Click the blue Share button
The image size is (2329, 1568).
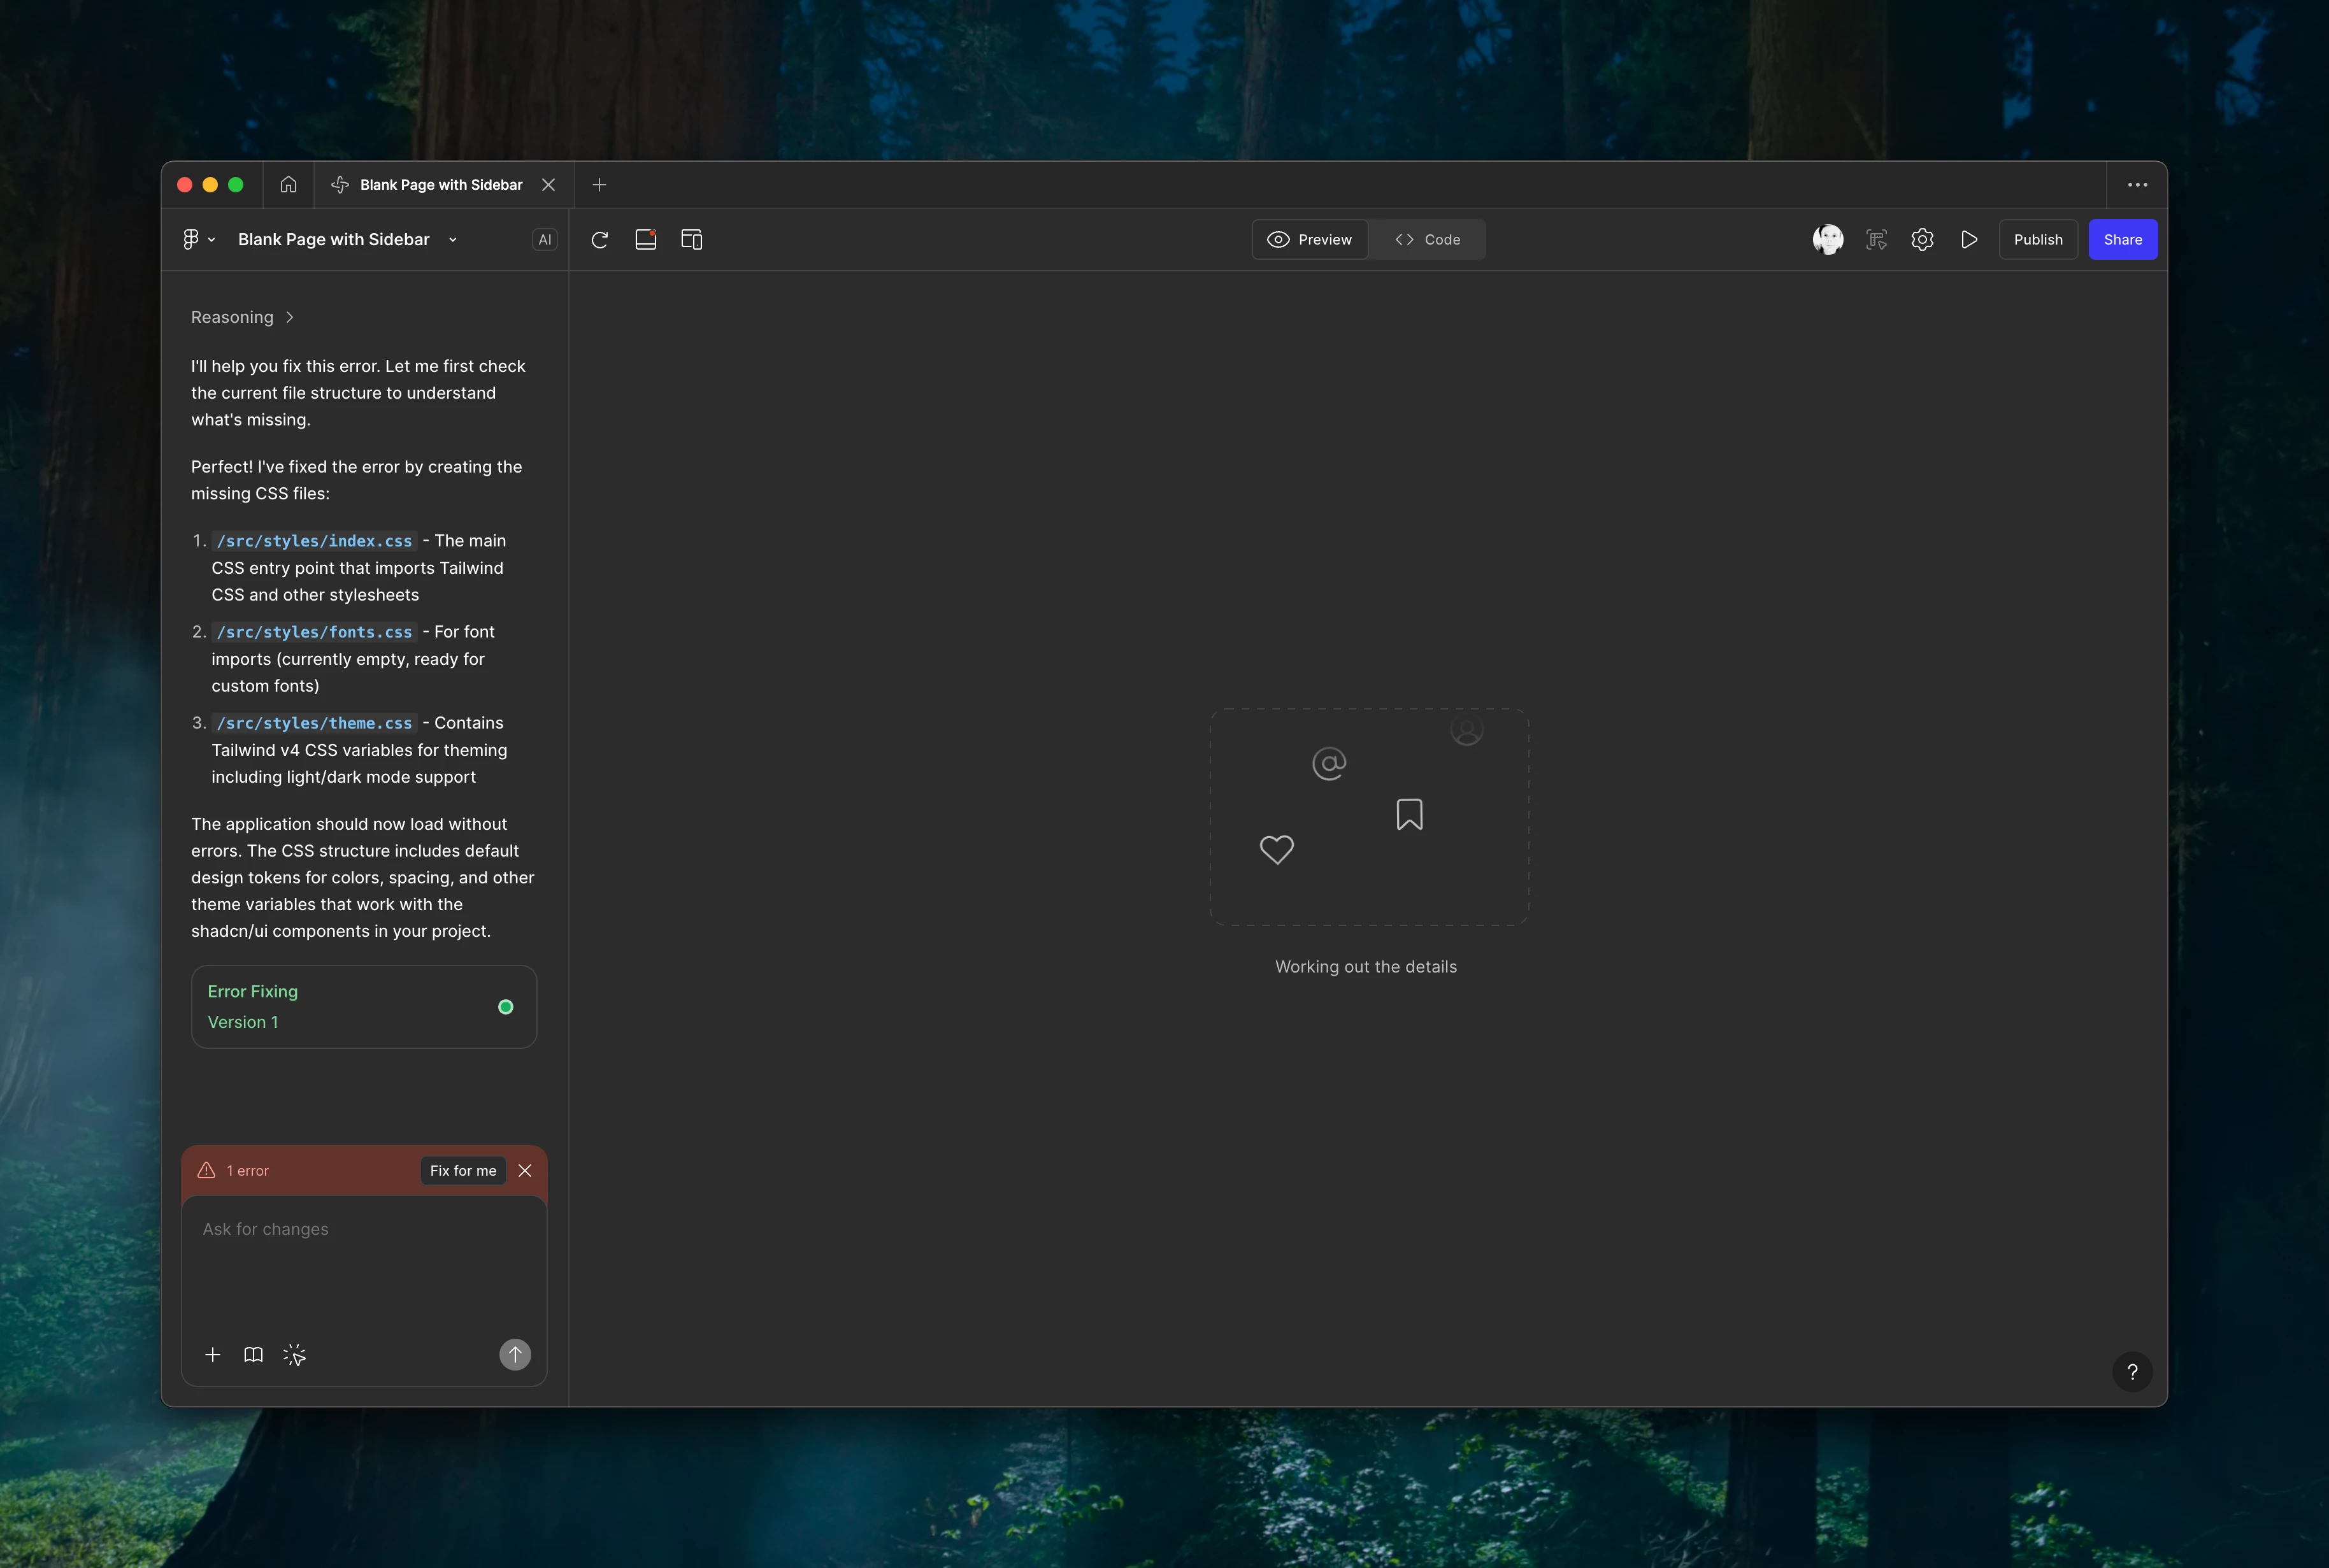coord(2122,240)
